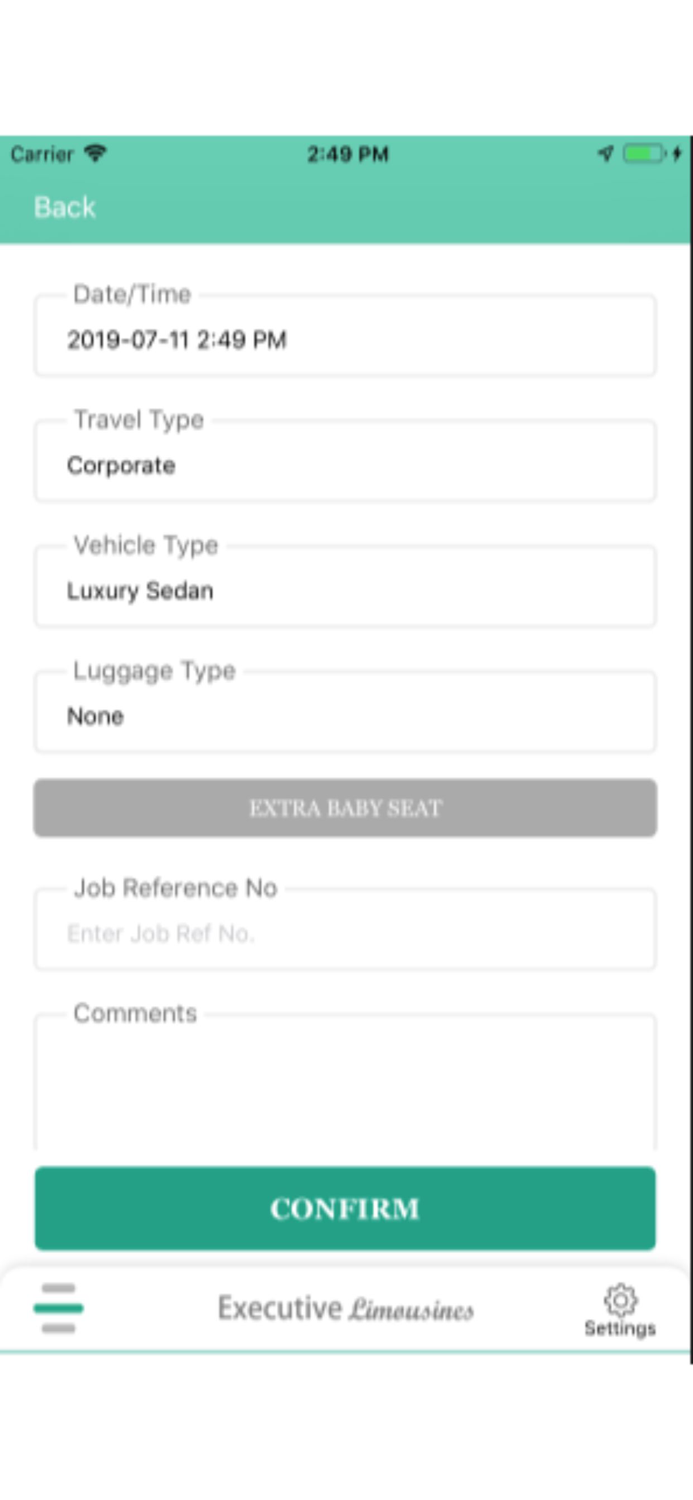Tap the Executive Limousines logo

tap(346, 1308)
